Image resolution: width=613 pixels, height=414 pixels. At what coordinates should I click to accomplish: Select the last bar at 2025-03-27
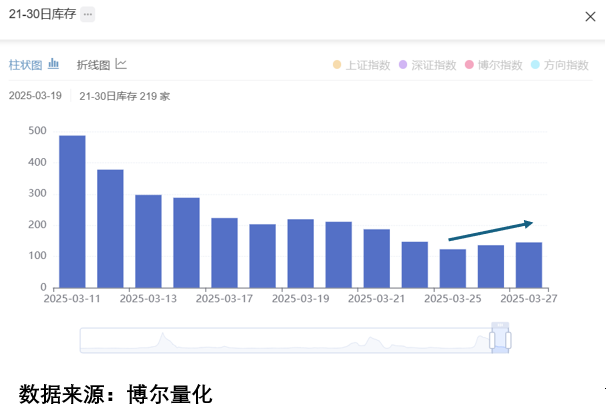pos(529,265)
